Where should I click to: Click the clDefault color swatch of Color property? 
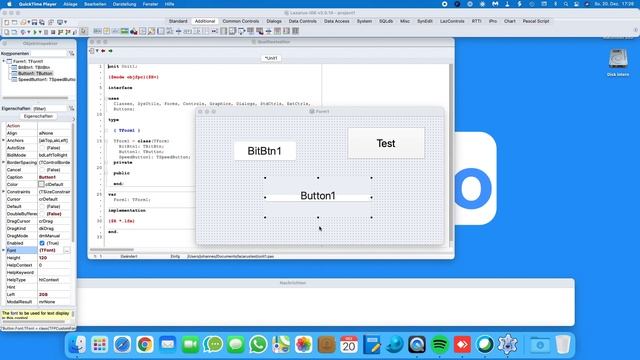coord(41,184)
